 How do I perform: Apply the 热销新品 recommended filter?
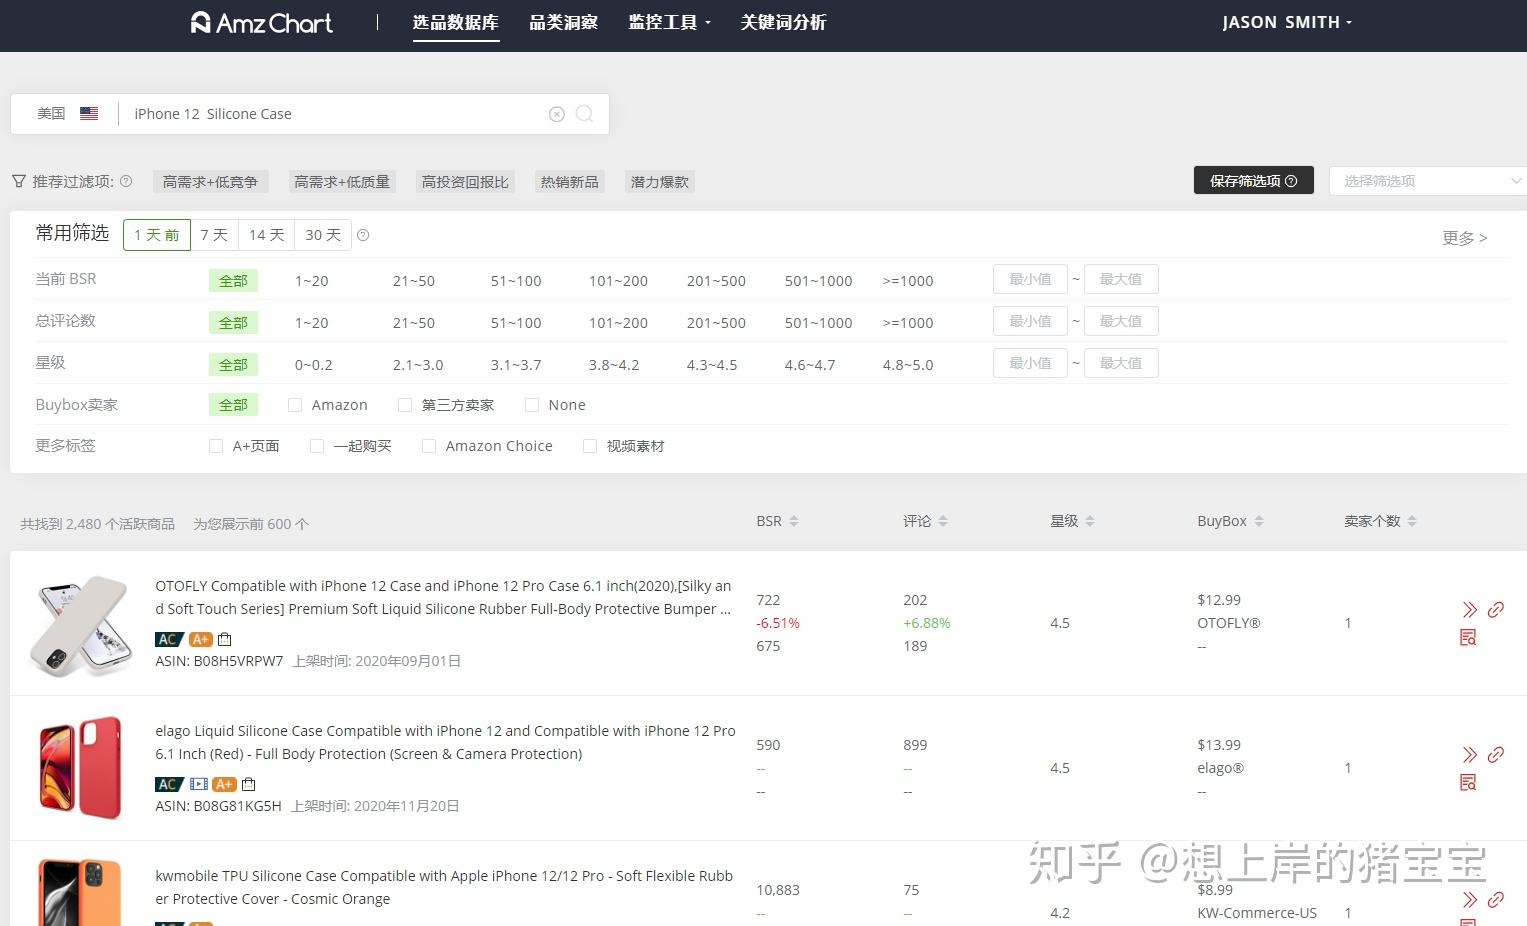(x=569, y=182)
